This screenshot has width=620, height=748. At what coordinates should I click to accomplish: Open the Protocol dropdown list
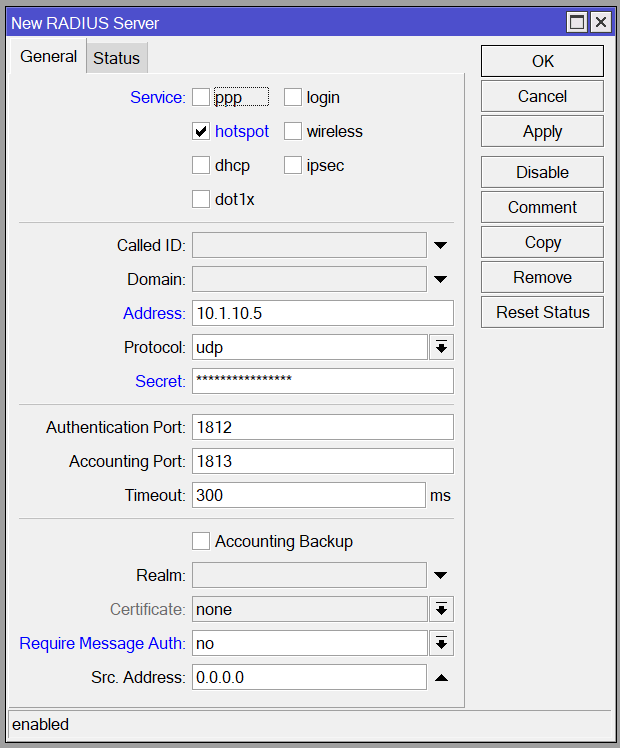[441, 347]
